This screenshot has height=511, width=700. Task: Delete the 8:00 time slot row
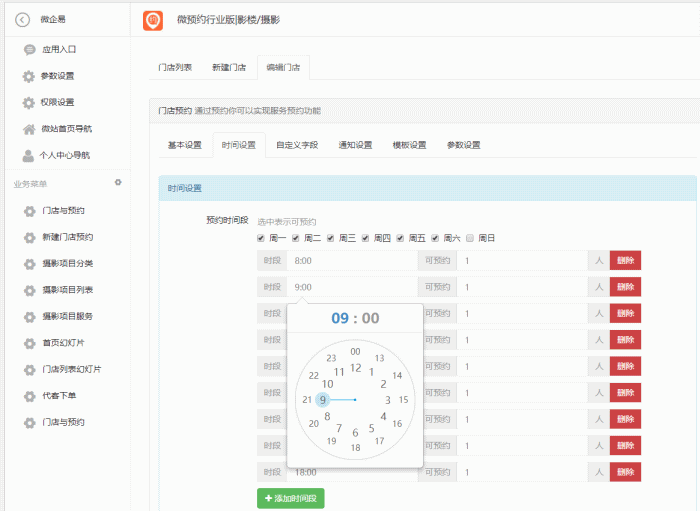625,260
